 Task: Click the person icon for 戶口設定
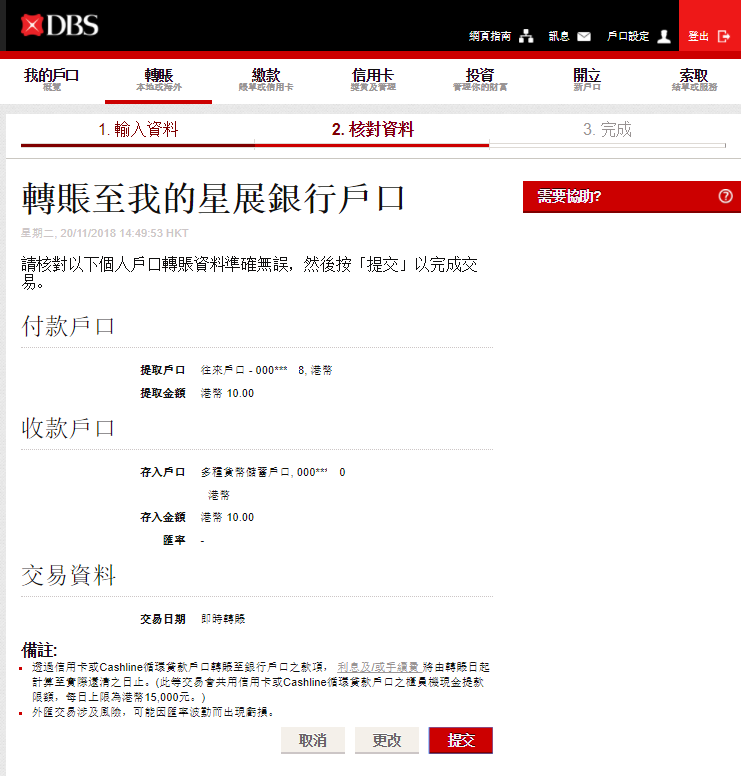[x=664, y=36]
